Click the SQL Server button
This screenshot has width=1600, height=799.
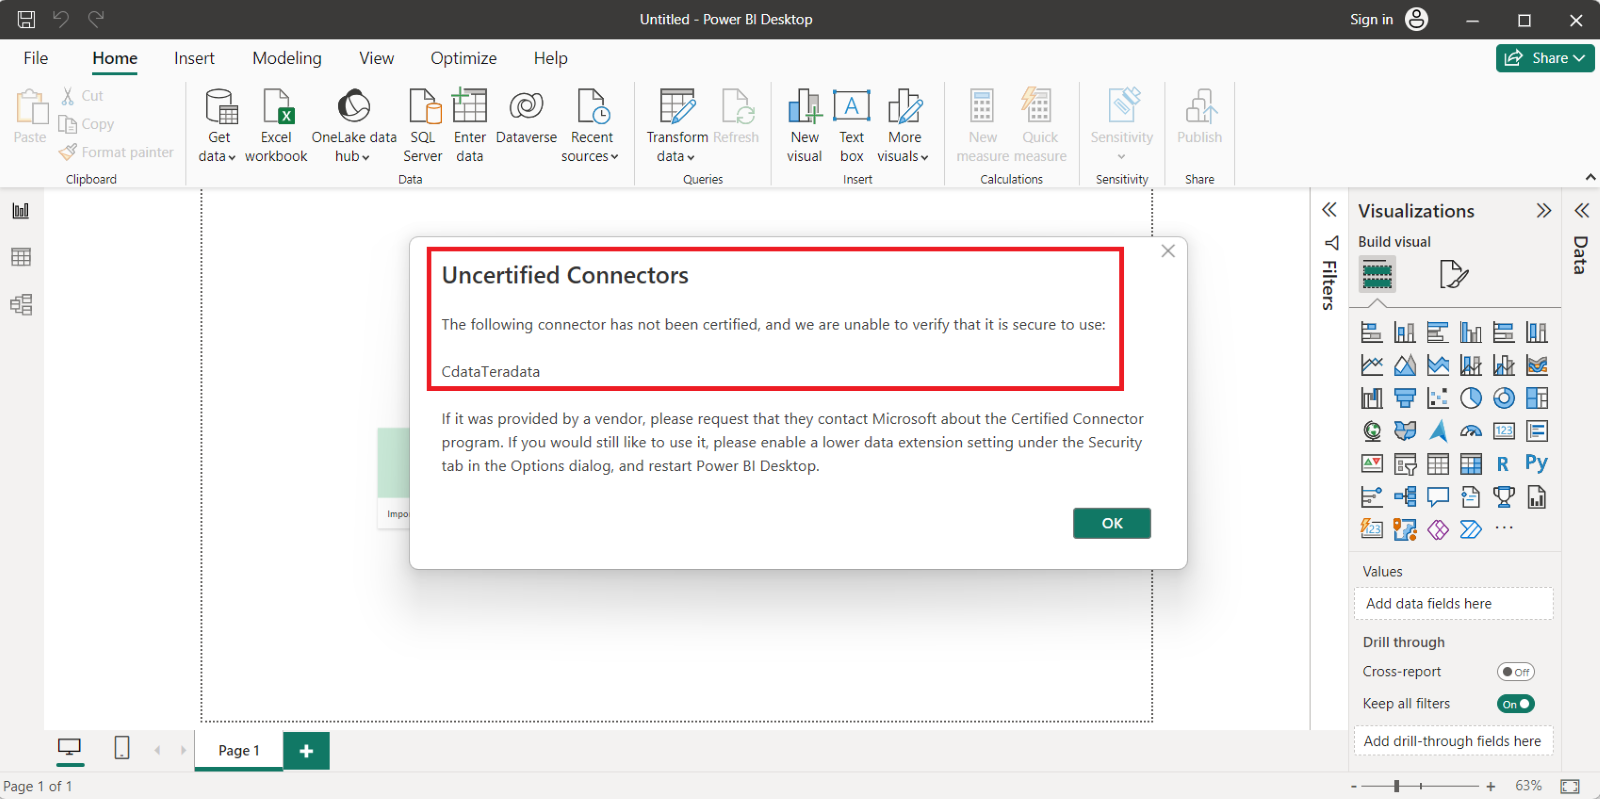(x=423, y=125)
